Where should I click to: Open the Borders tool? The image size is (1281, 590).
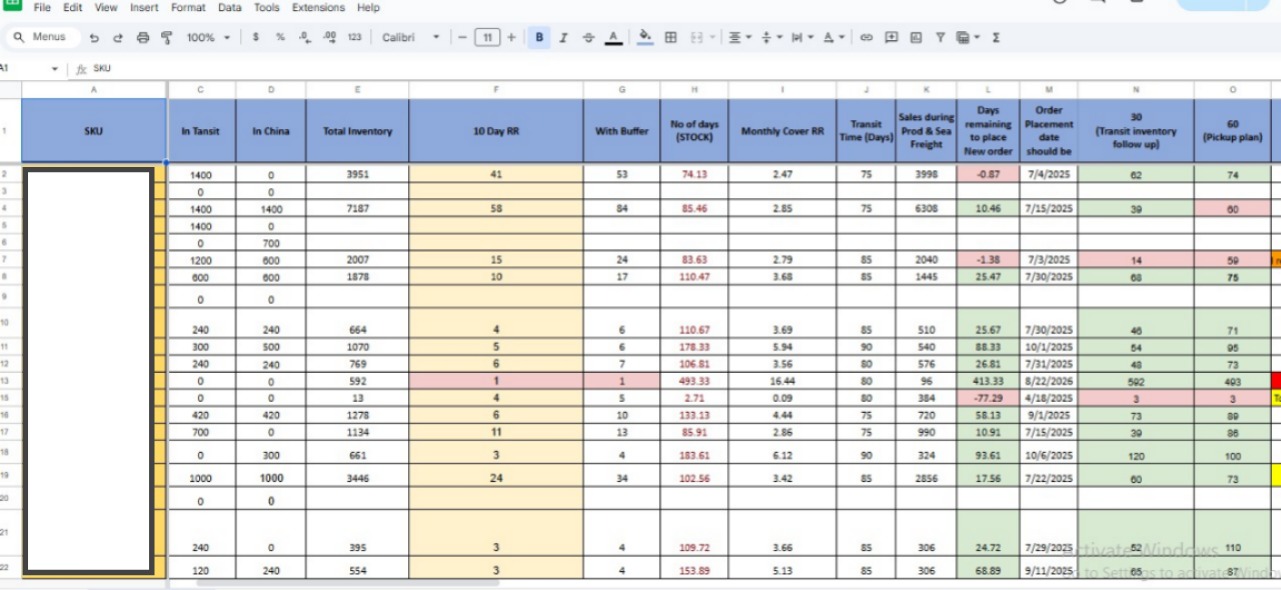pyautogui.click(x=671, y=37)
